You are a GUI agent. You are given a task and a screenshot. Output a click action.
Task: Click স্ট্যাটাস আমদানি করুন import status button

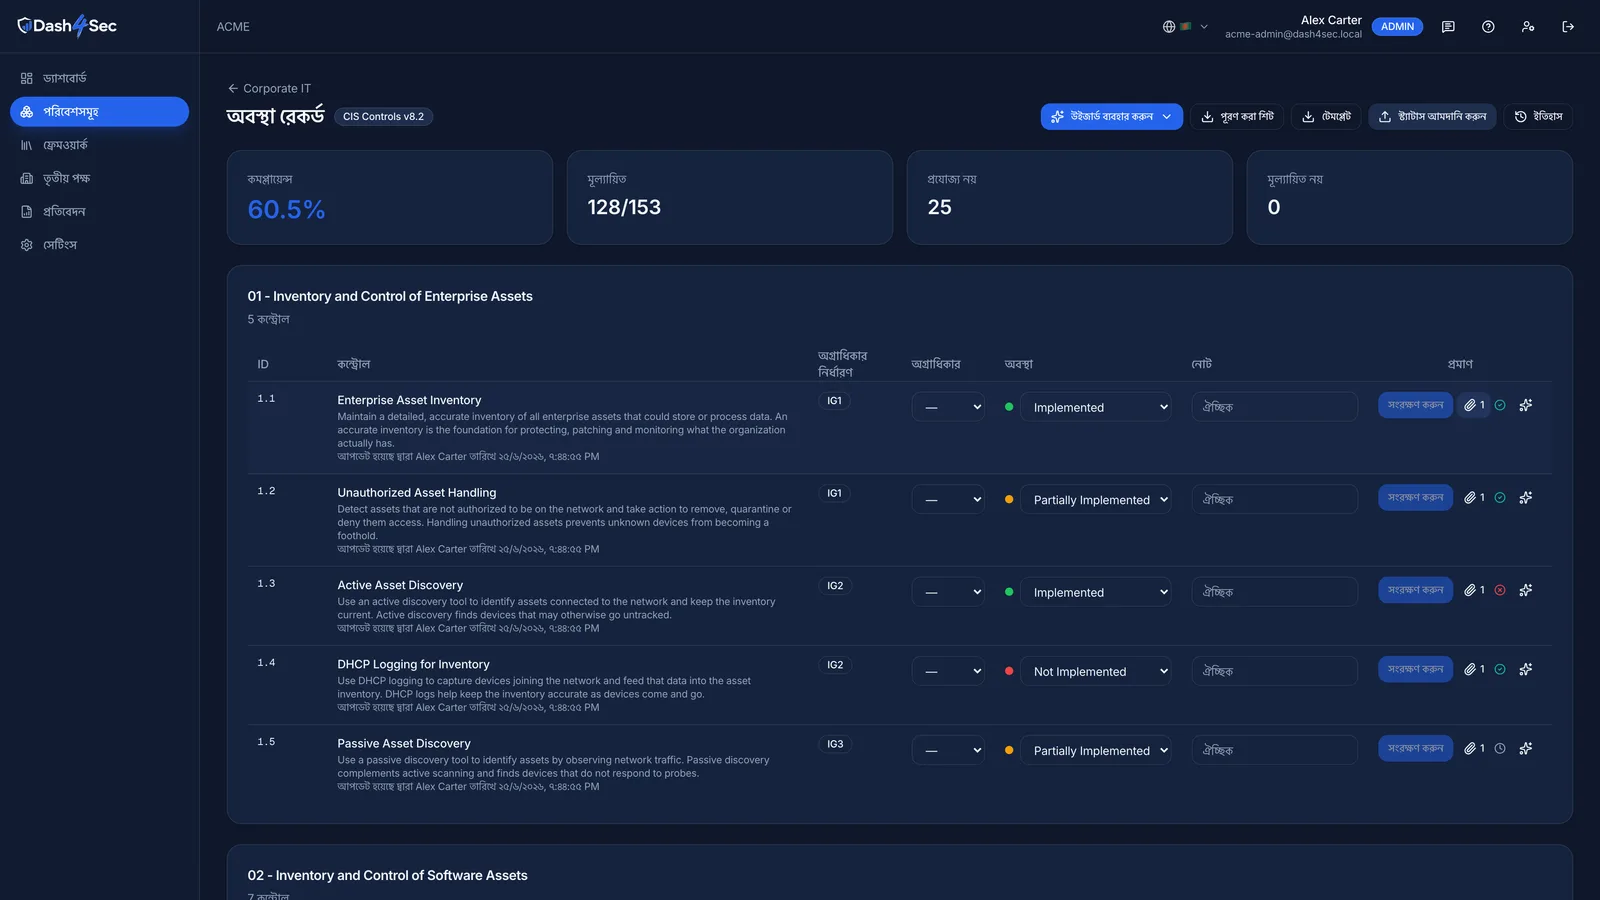click(1432, 117)
